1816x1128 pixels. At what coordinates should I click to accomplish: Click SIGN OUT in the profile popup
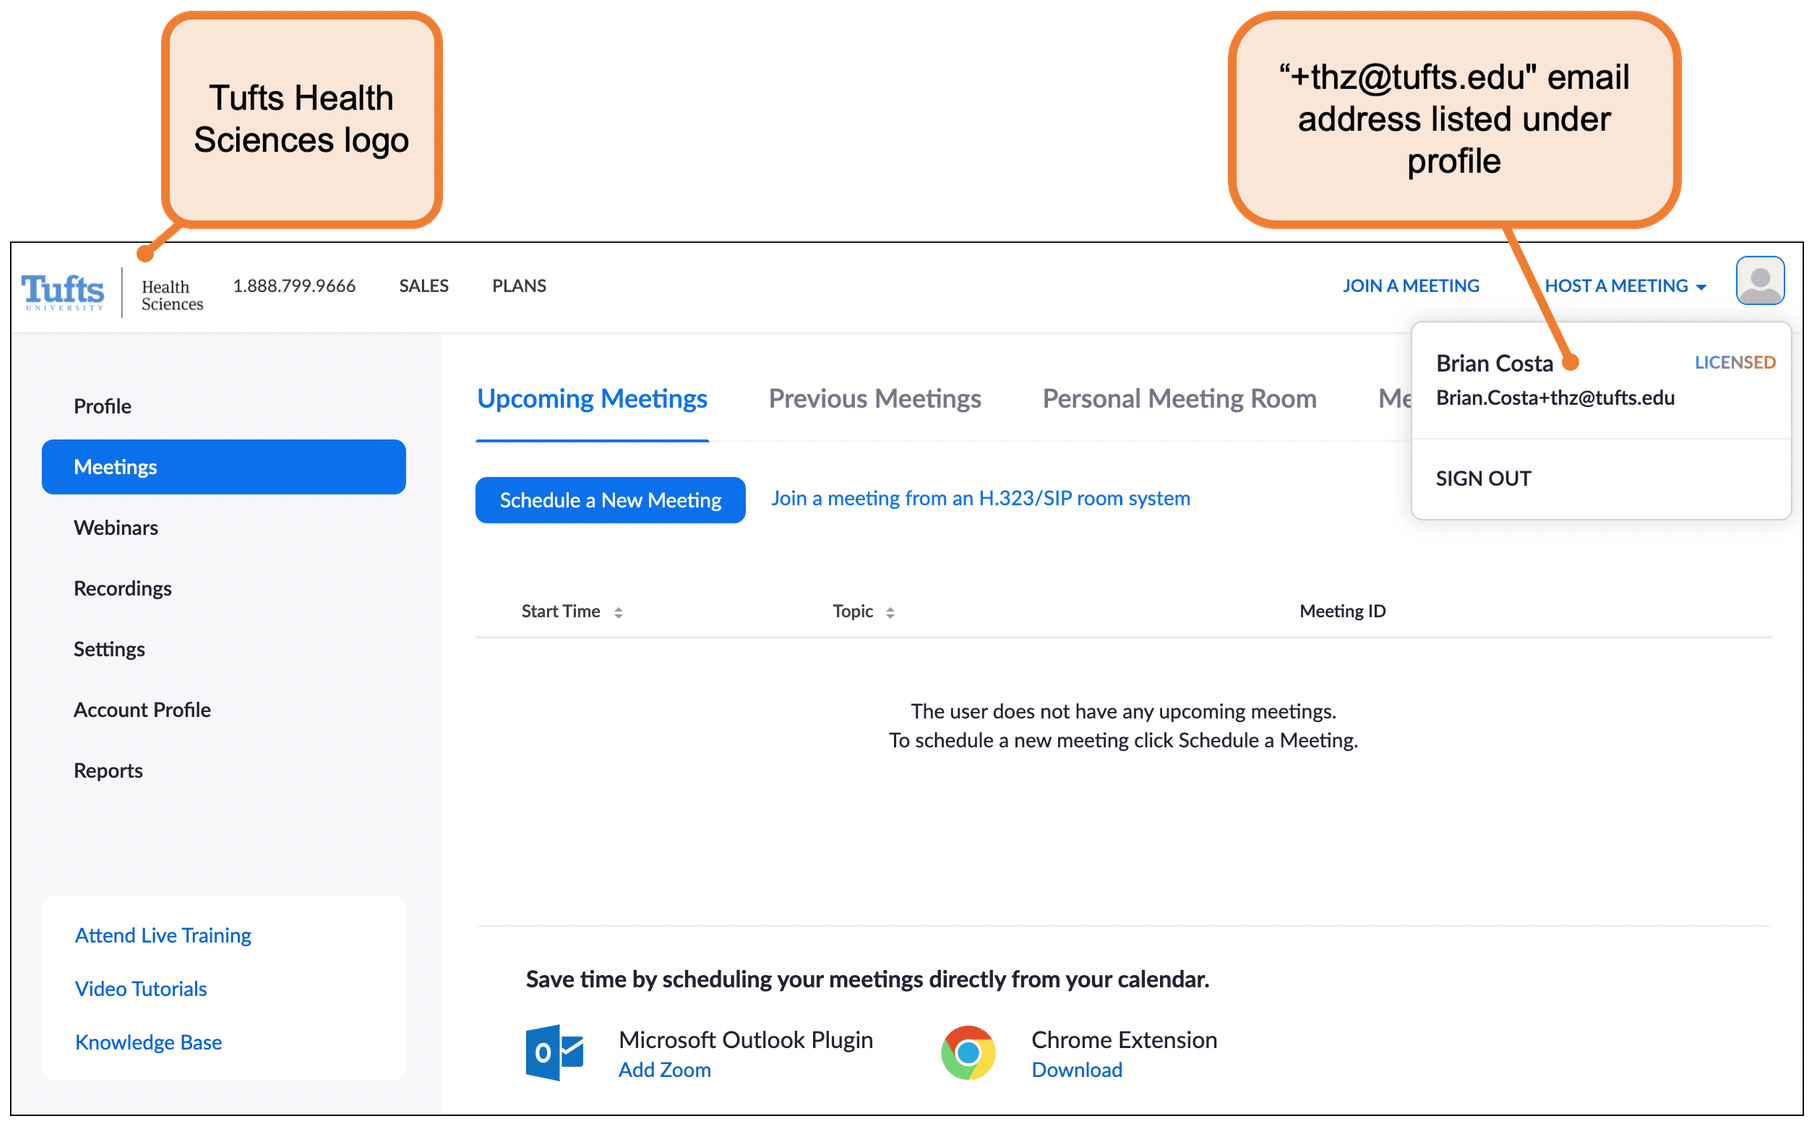coord(1483,478)
